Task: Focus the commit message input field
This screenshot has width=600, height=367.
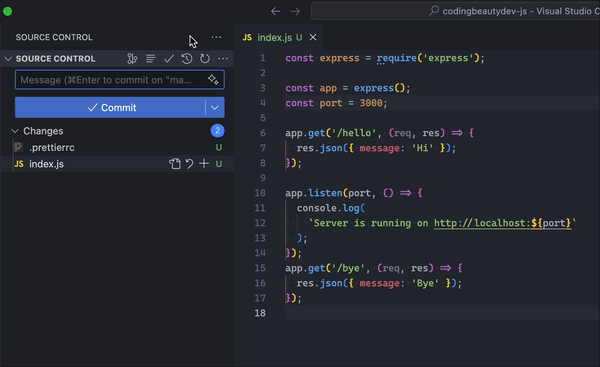Action: (x=120, y=80)
